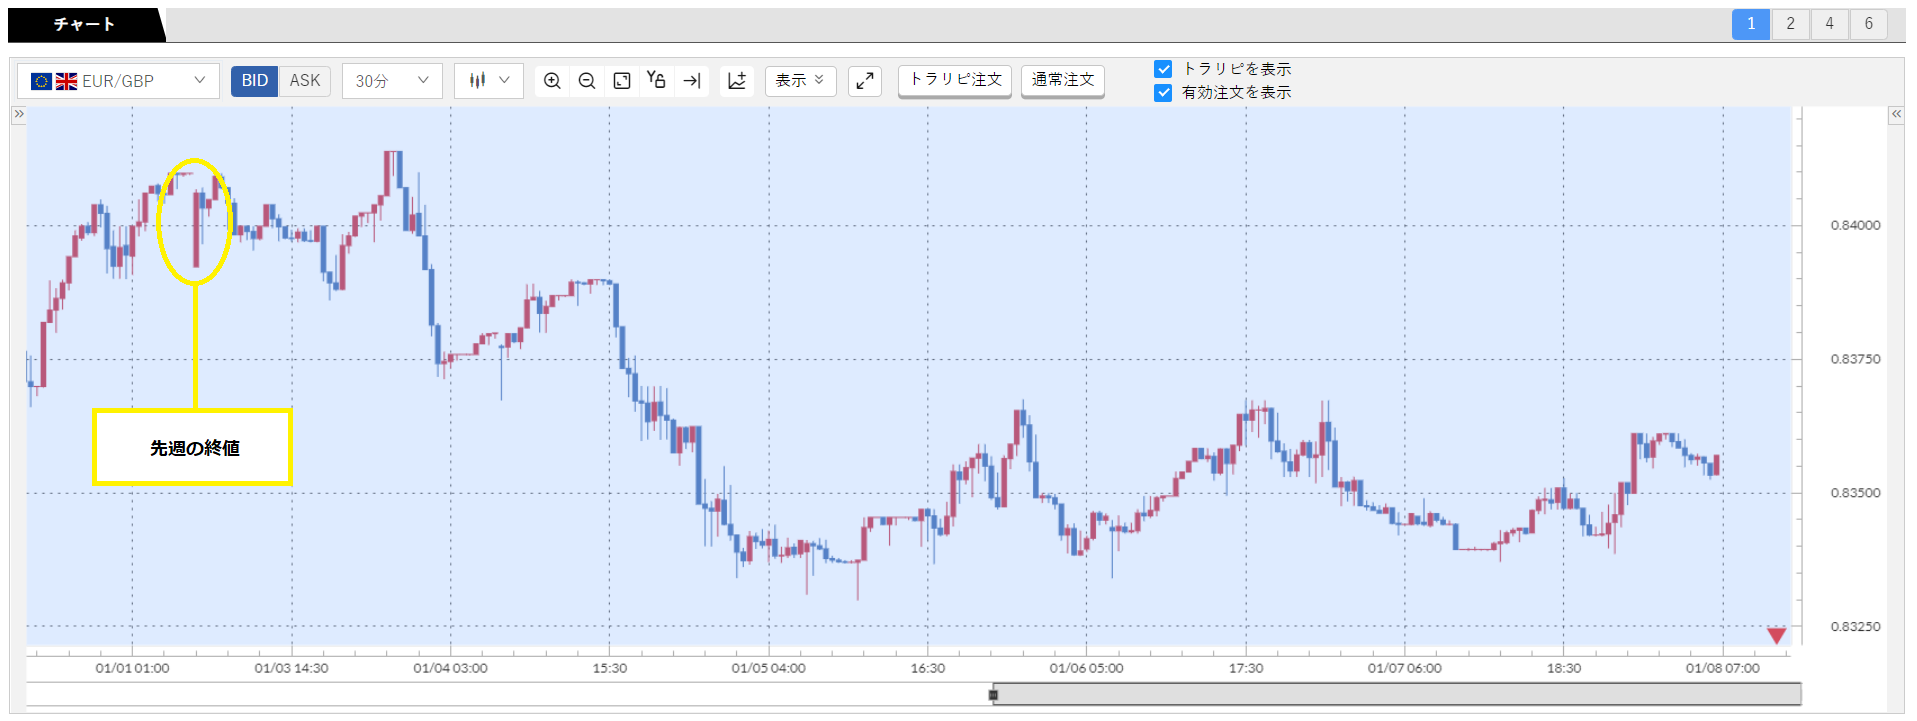Click the 0.83750 price axis label
1917x721 pixels.
tap(1855, 359)
